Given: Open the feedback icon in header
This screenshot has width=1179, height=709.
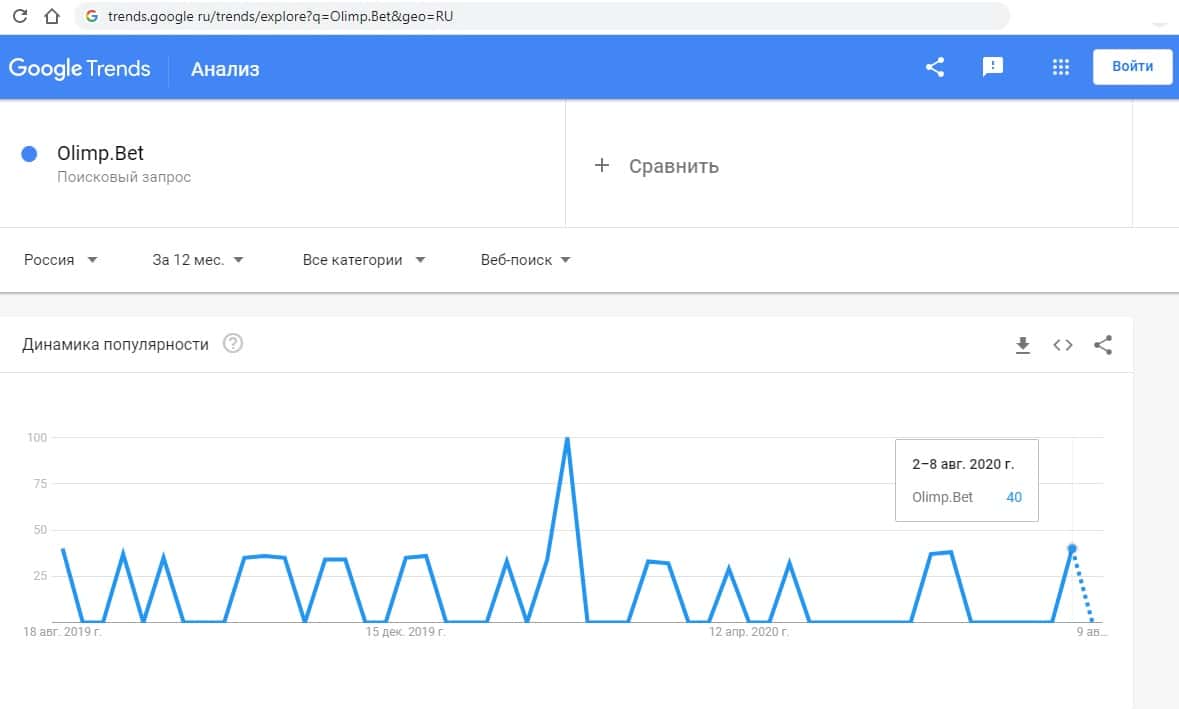Looking at the screenshot, I should (993, 67).
